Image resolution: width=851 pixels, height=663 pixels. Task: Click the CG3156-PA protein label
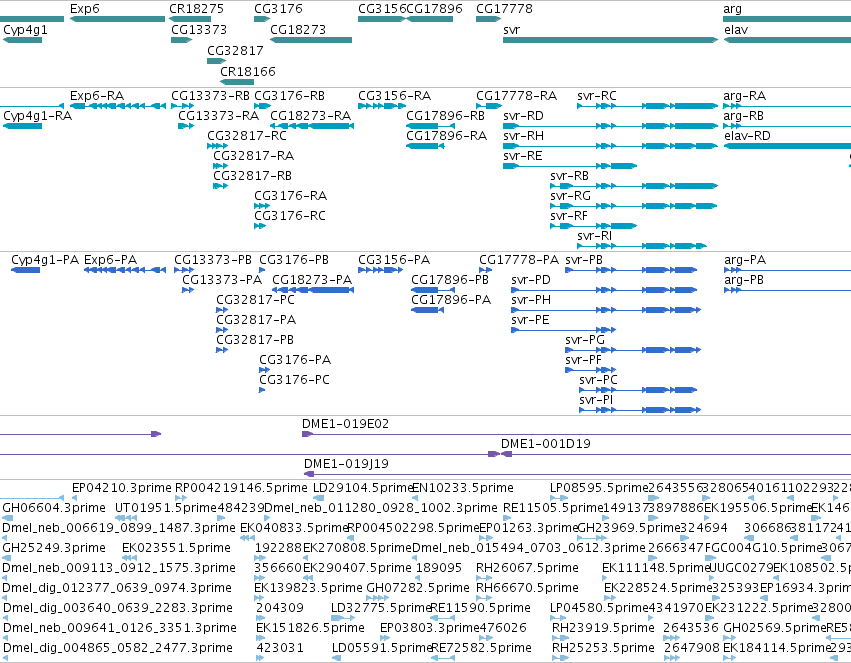click(x=394, y=260)
